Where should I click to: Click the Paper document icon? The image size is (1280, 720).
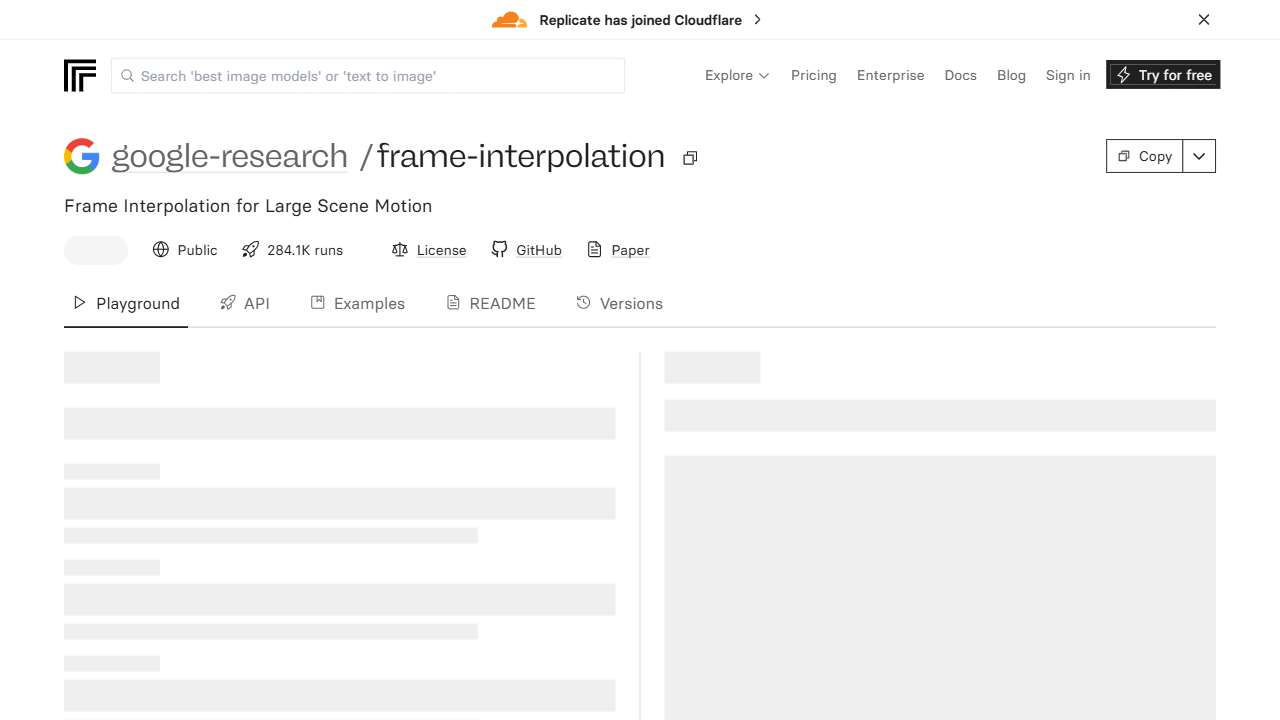[594, 250]
